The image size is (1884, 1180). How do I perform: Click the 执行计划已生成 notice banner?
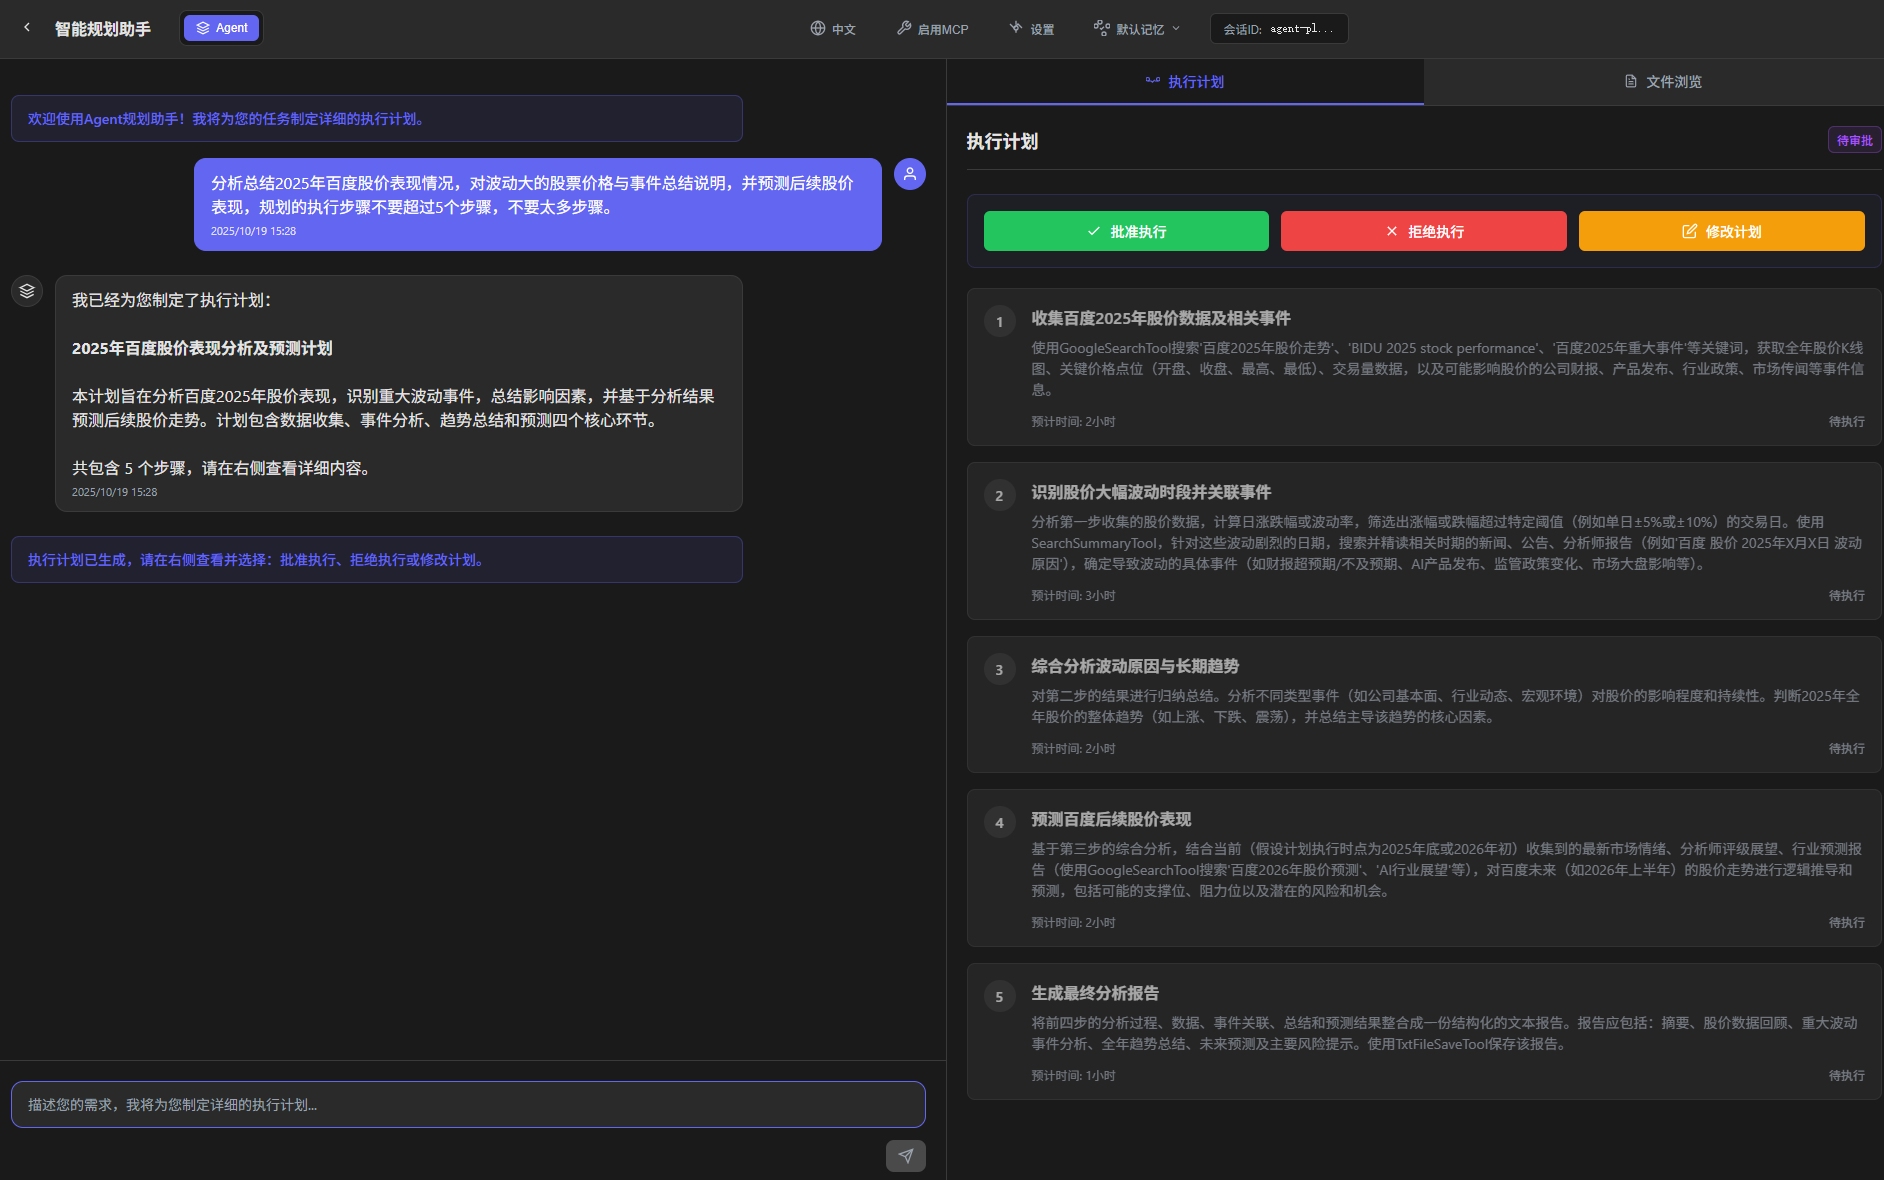click(377, 560)
